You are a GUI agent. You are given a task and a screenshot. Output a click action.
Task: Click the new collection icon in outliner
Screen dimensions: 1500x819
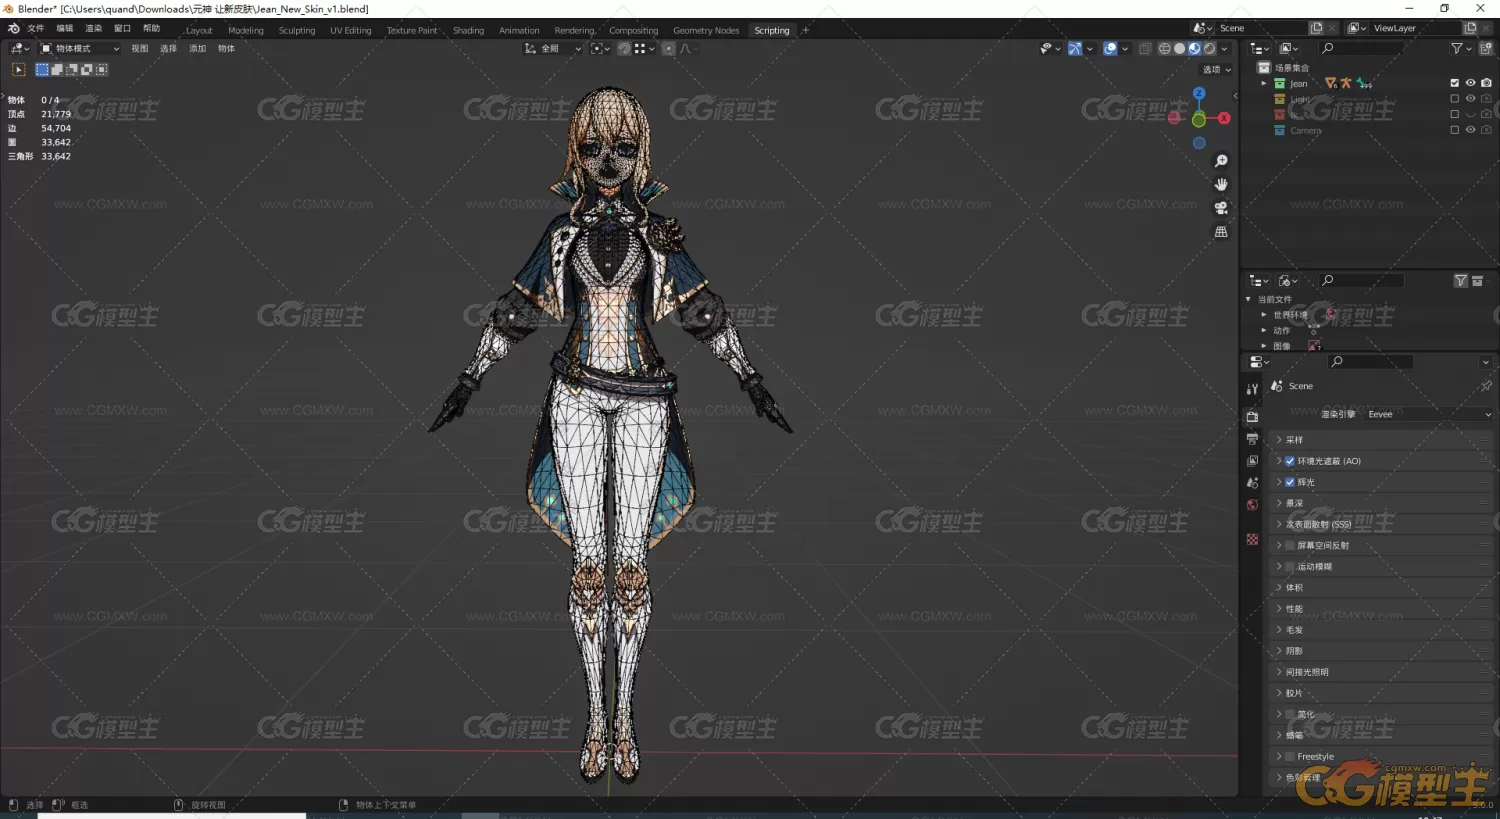coord(1486,48)
